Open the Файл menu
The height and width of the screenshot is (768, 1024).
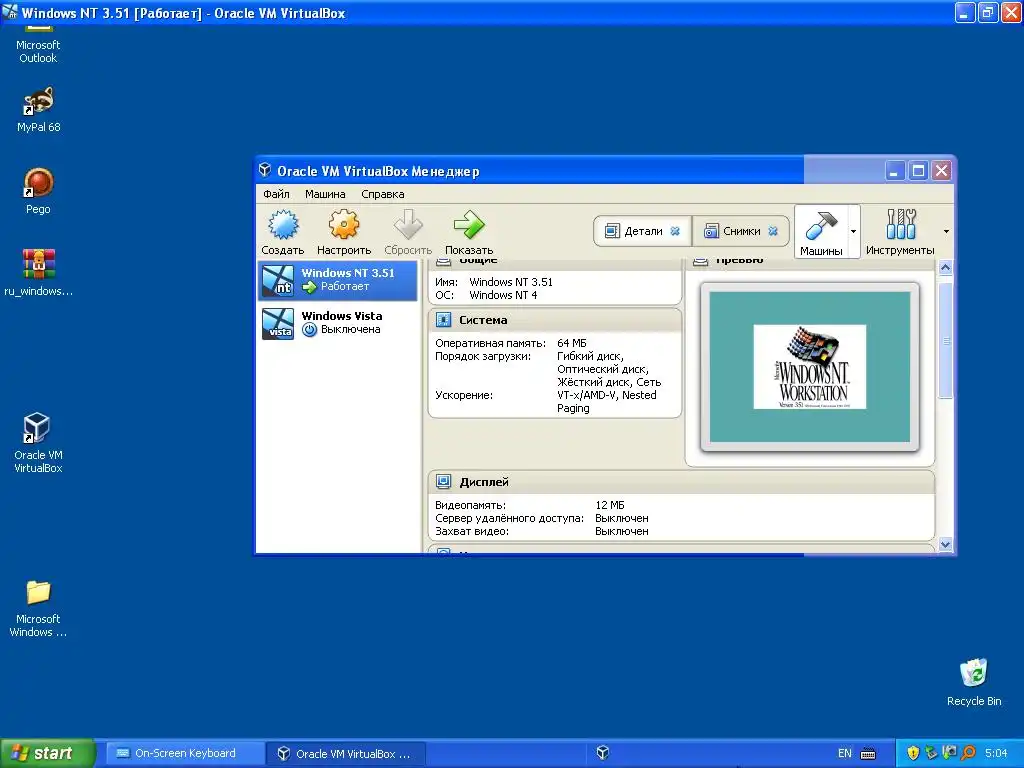[x=276, y=194]
